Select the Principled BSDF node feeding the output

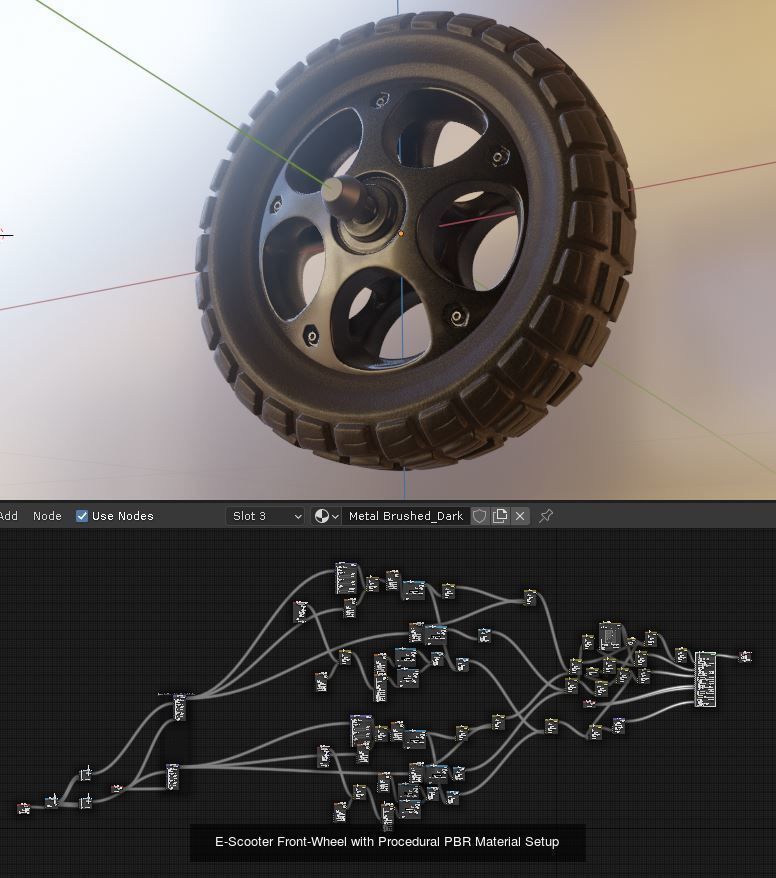(705, 679)
